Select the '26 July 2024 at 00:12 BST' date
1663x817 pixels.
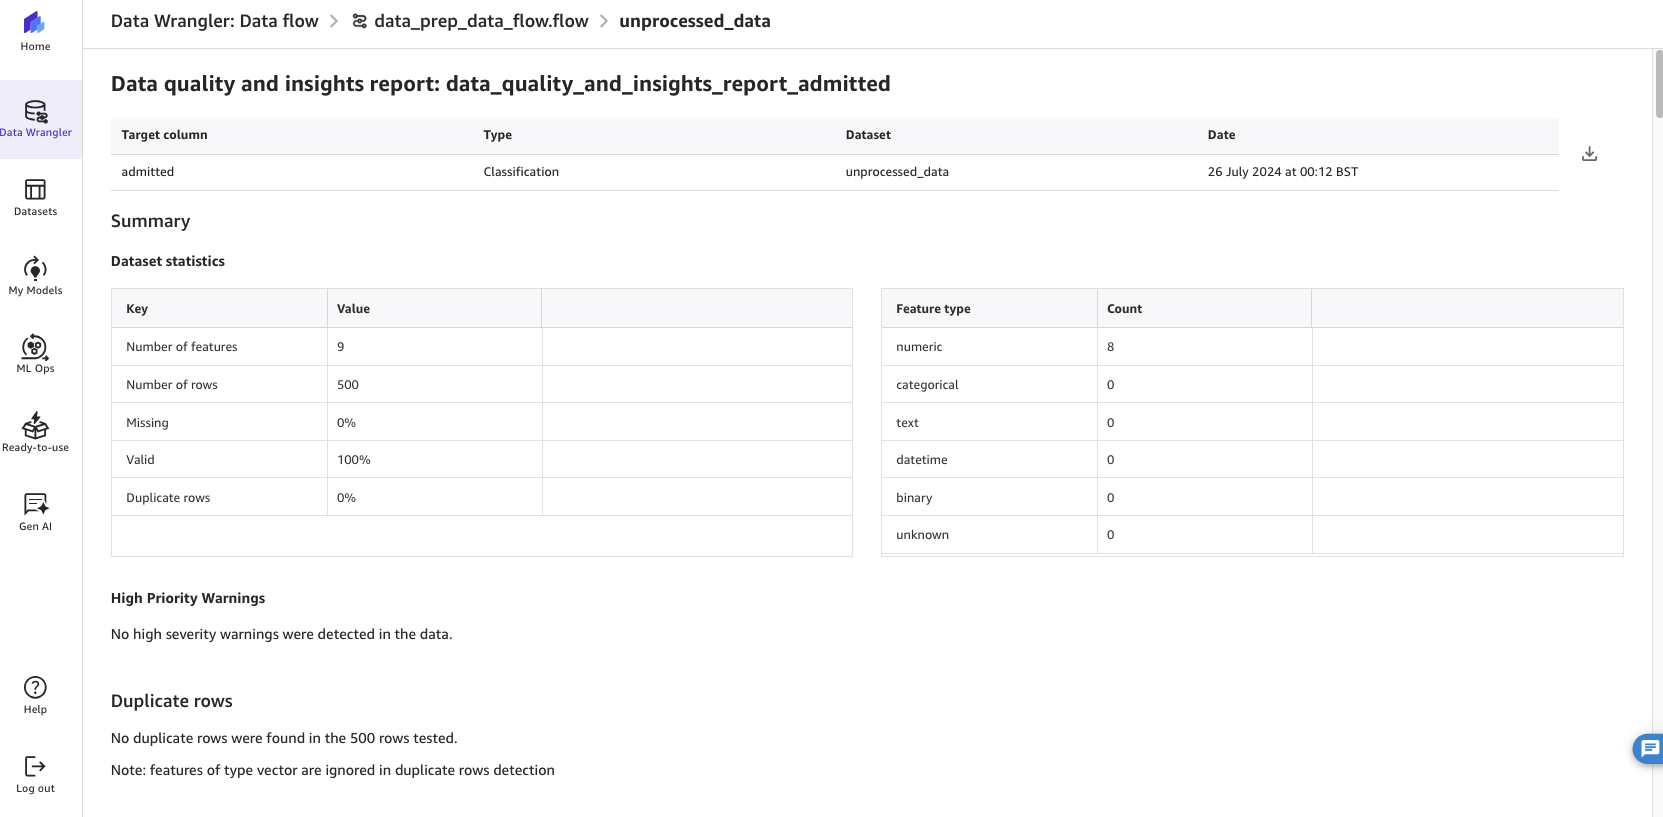(1282, 172)
